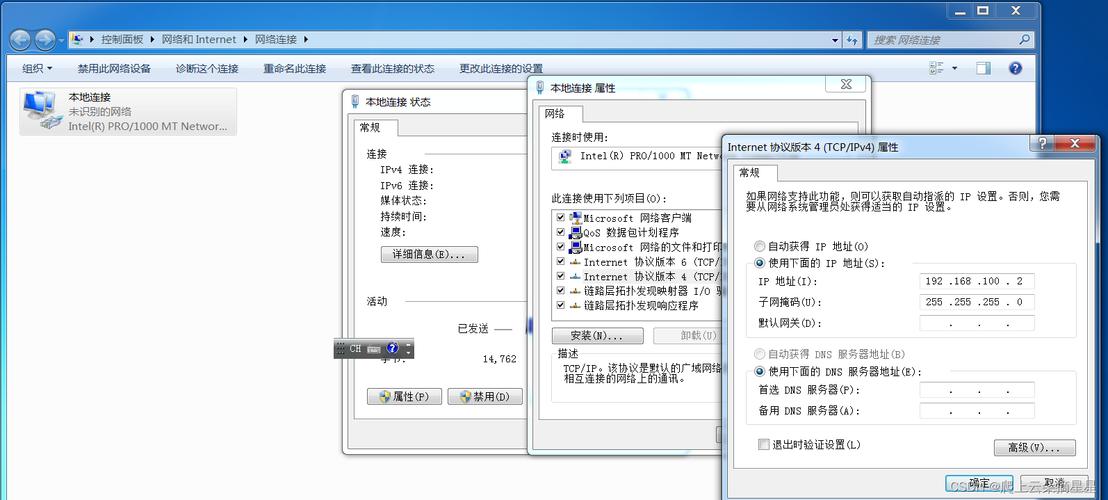
Task: Click 重命名此连接 in the toolbar
Action: (x=295, y=69)
